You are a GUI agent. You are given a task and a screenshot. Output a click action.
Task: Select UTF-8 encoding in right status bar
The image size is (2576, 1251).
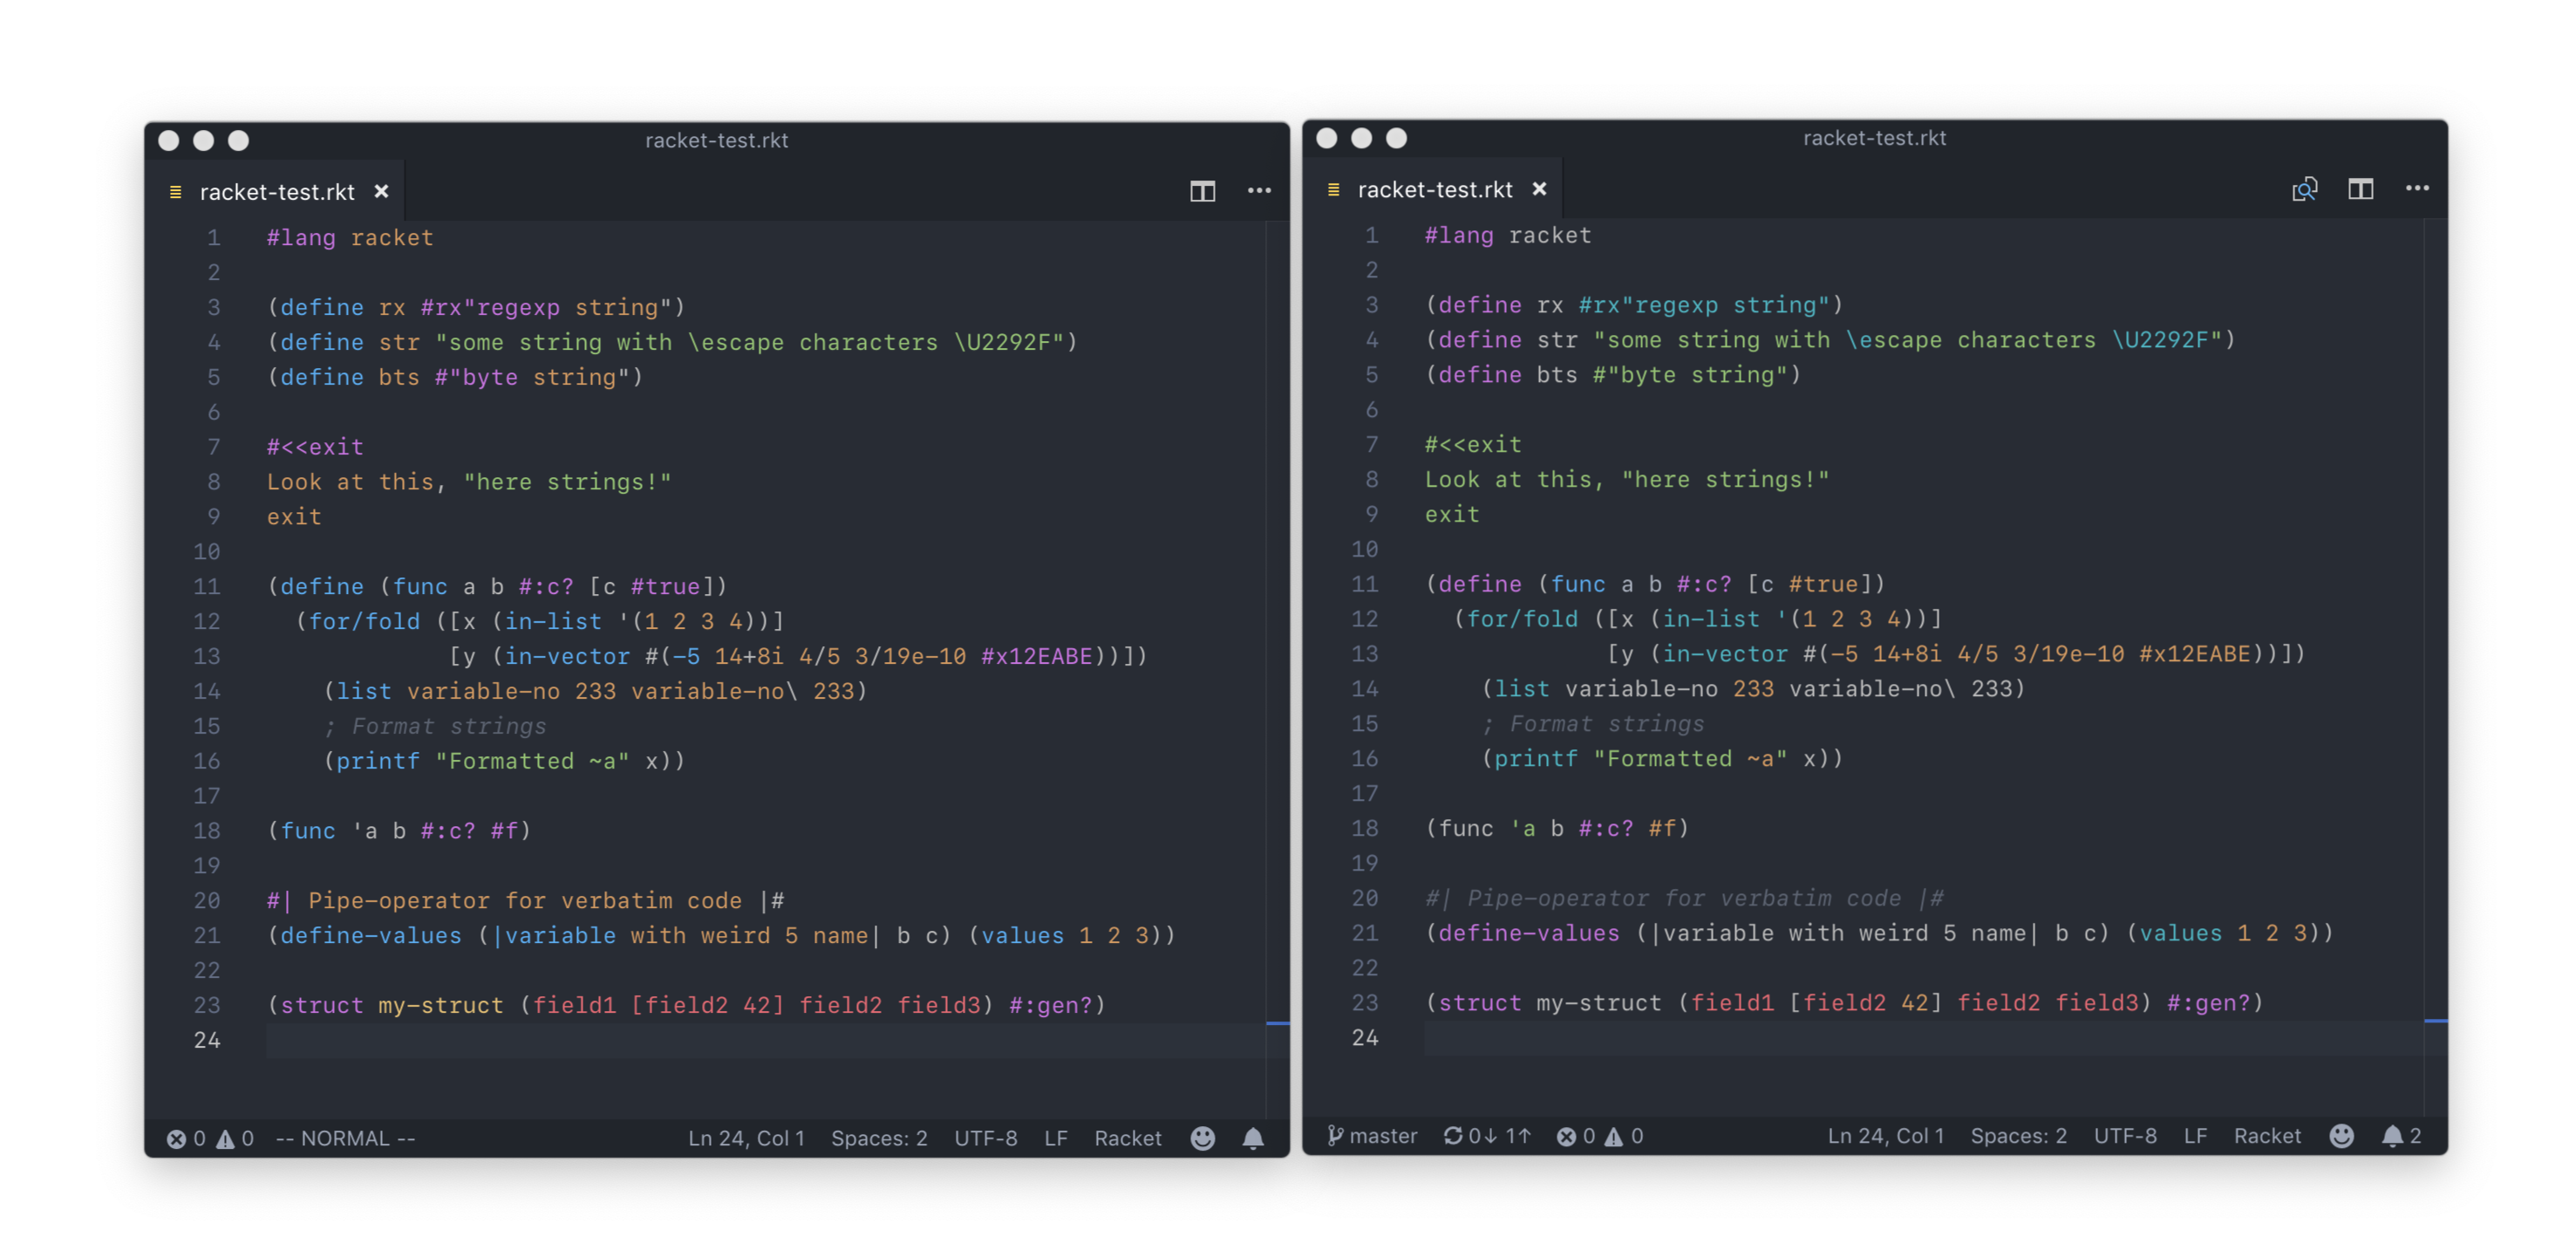pyautogui.click(x=2125, y=1136)
